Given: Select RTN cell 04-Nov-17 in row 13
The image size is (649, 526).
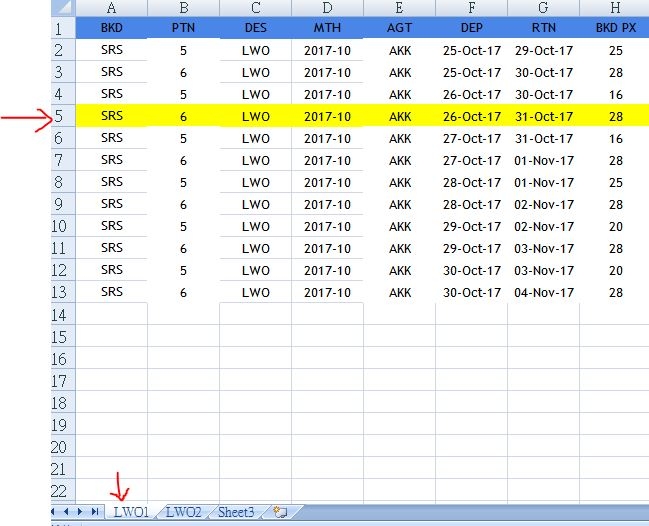Looking at the screenshot, I should (x=543, y=292).
